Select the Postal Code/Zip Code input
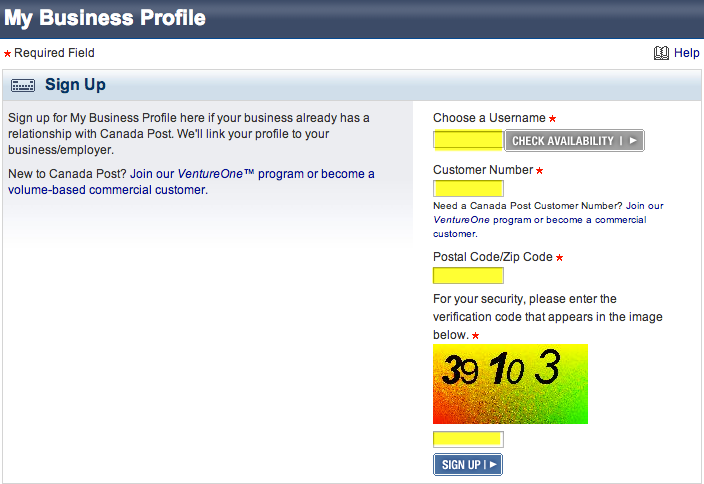The height and width of the screenshot is (484, 704). (468, 275)
